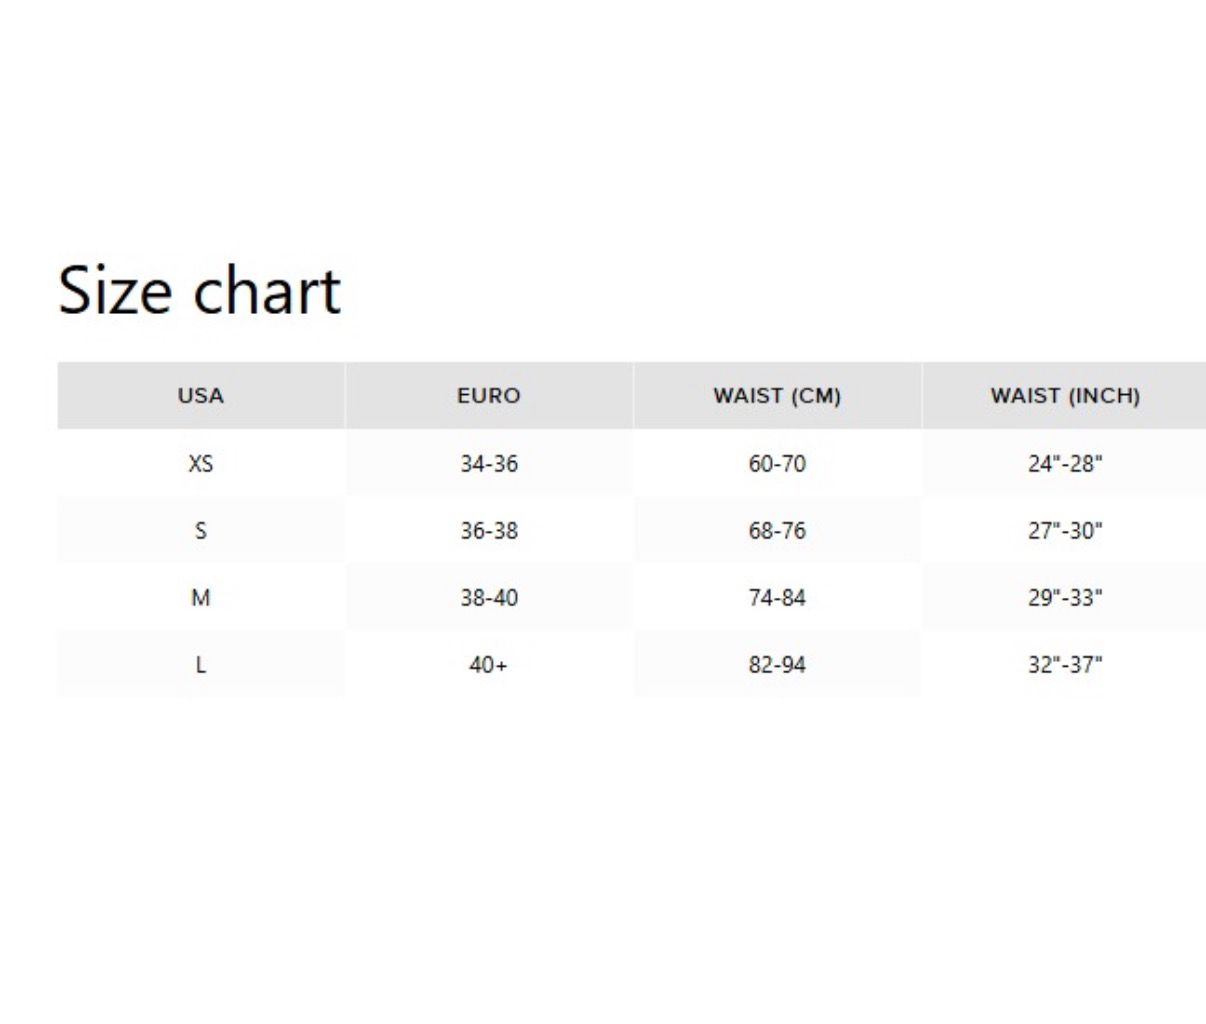Select the L size cell
The image size is (1206, 1024).
[x=201, y=665]
